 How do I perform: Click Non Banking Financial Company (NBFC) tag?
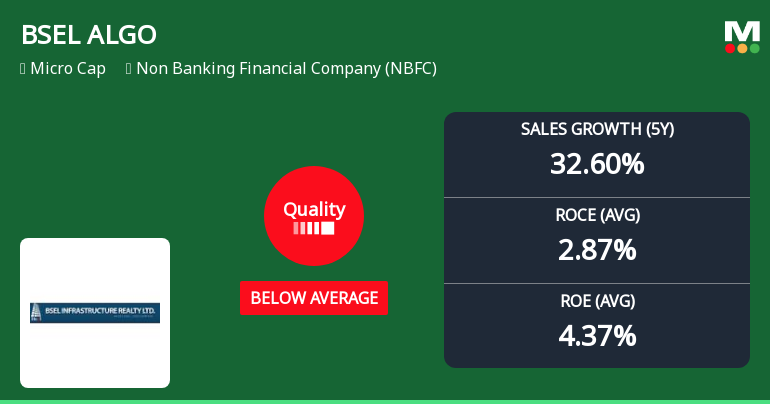pyautogui.click(x=286, y=69)
